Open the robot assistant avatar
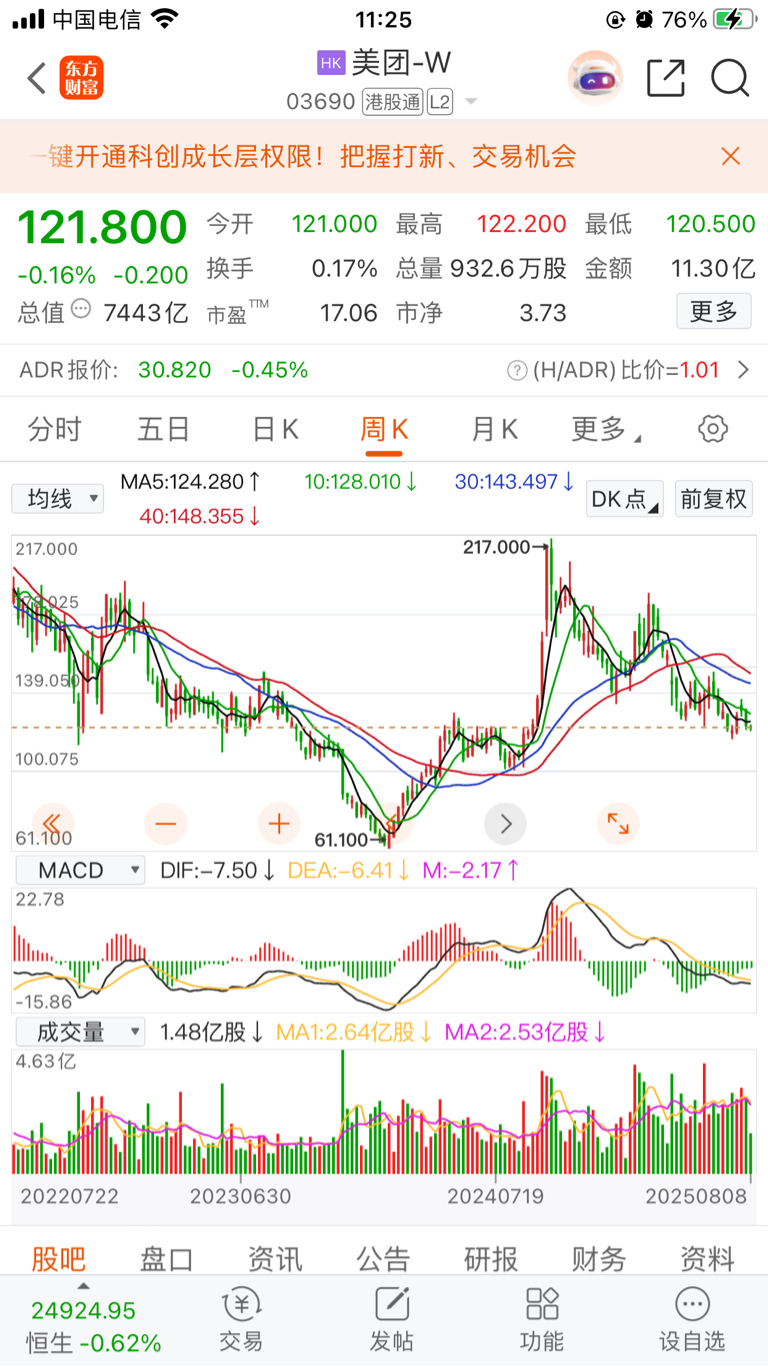 [x=595, y=78]
